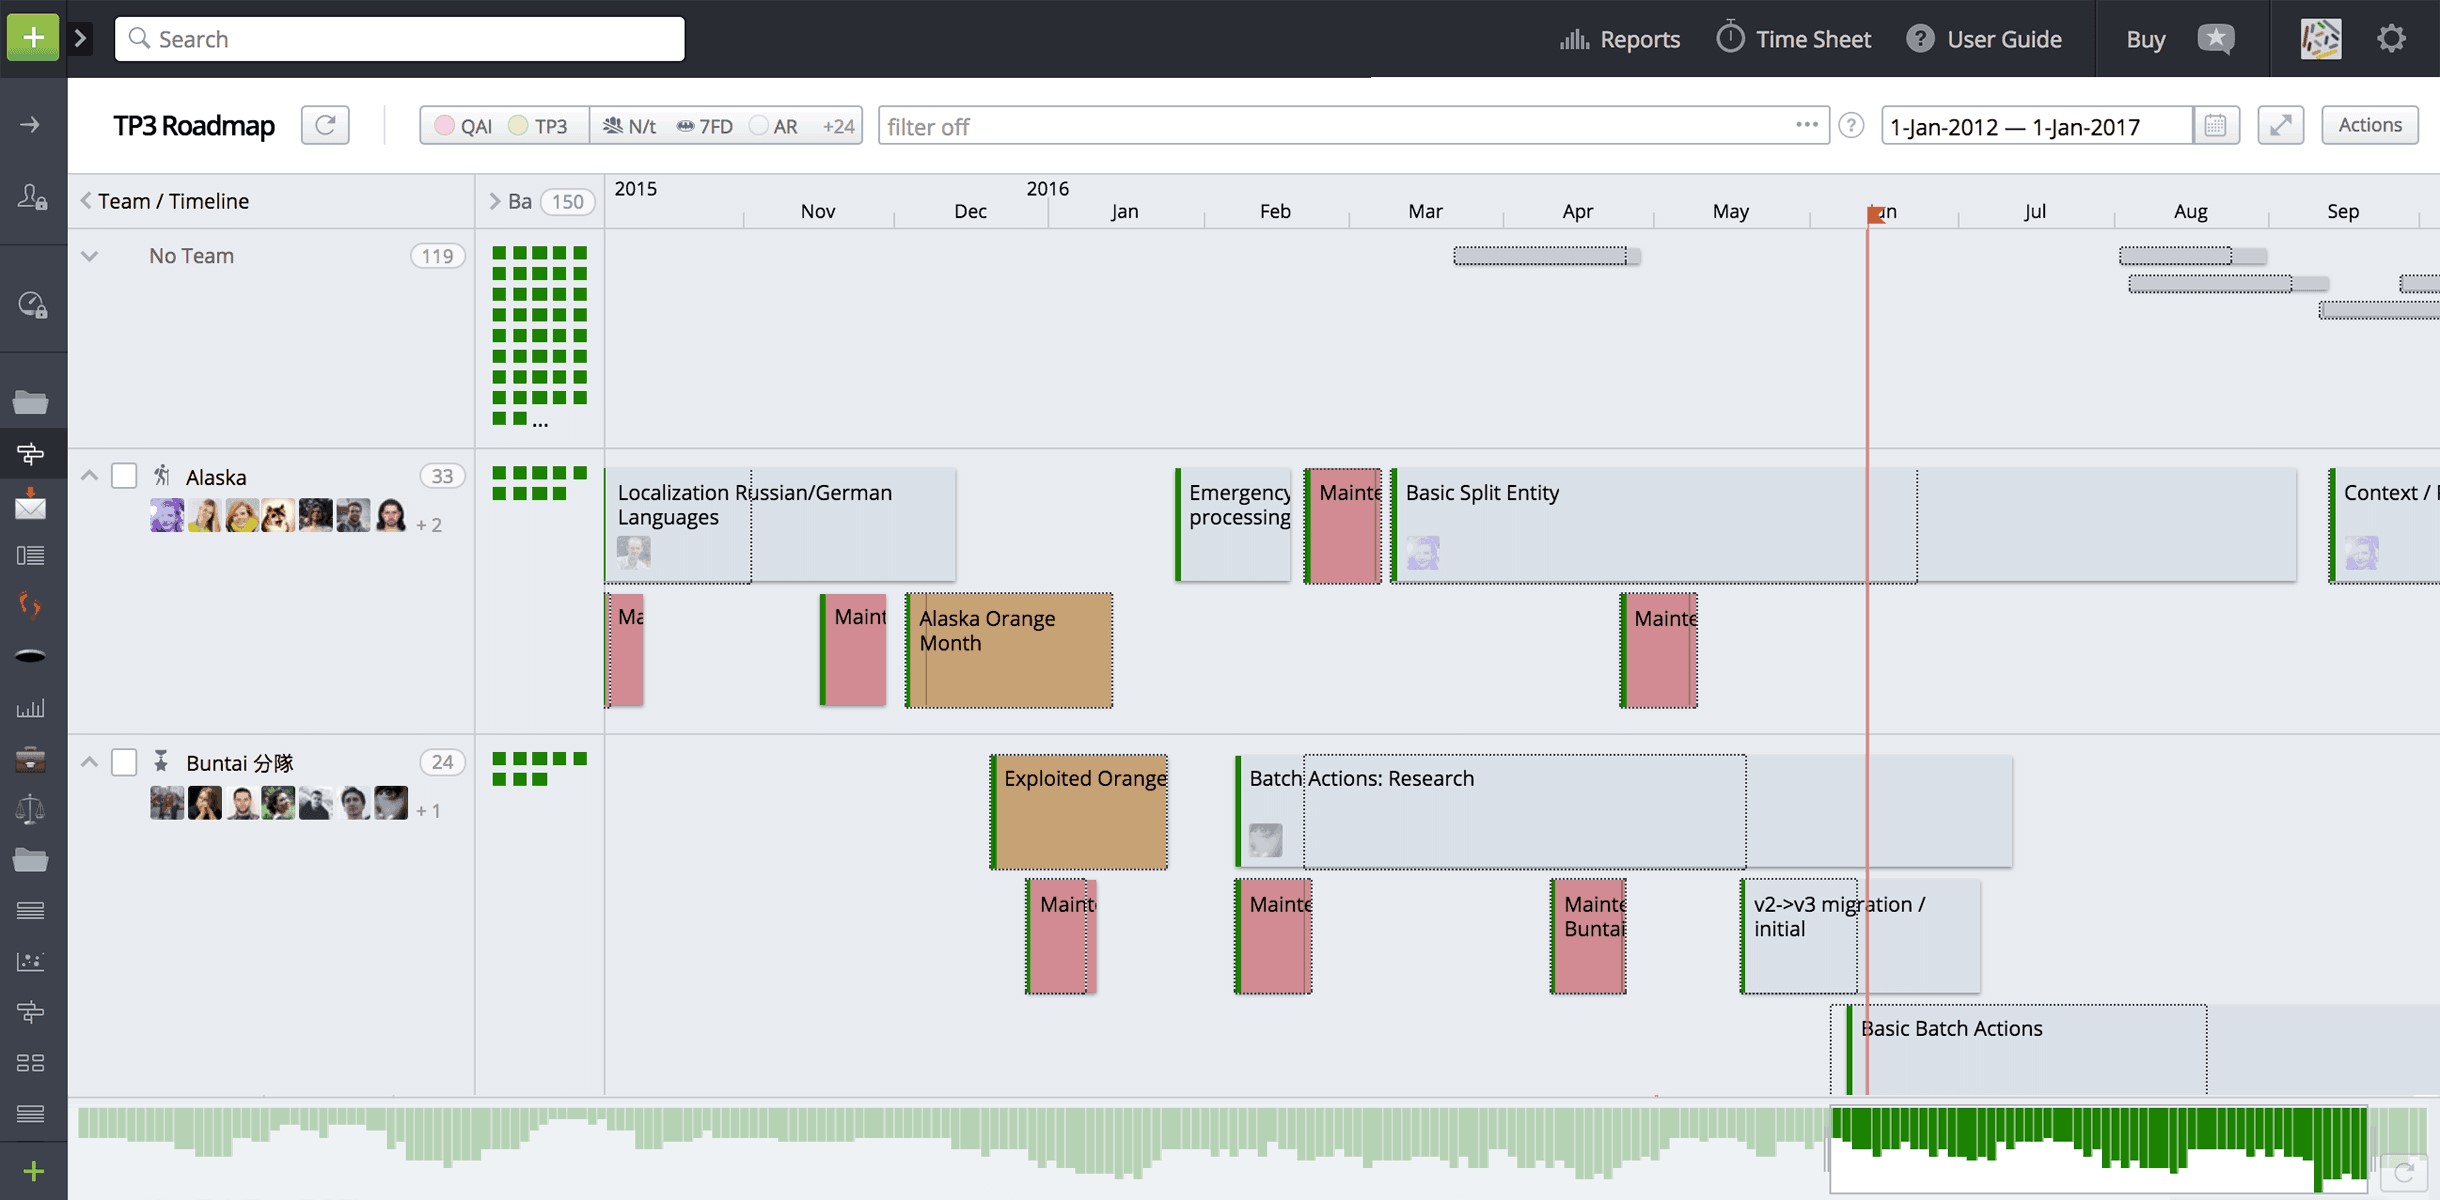The image size is (2440, 1200).
Task: Open the lower signpost roadmap view
Action: click(31, 1012)
